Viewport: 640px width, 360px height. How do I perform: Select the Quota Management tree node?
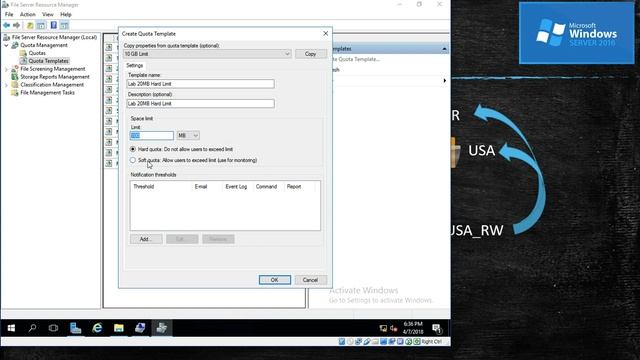point(44,45)
